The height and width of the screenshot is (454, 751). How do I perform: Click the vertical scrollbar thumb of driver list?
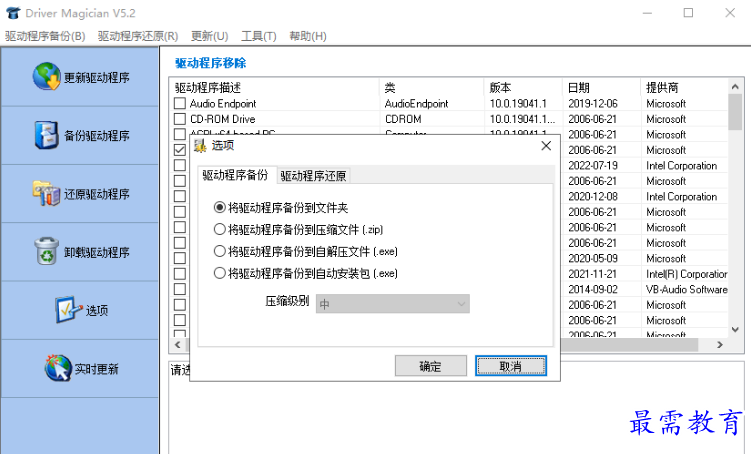coord(735,112)
